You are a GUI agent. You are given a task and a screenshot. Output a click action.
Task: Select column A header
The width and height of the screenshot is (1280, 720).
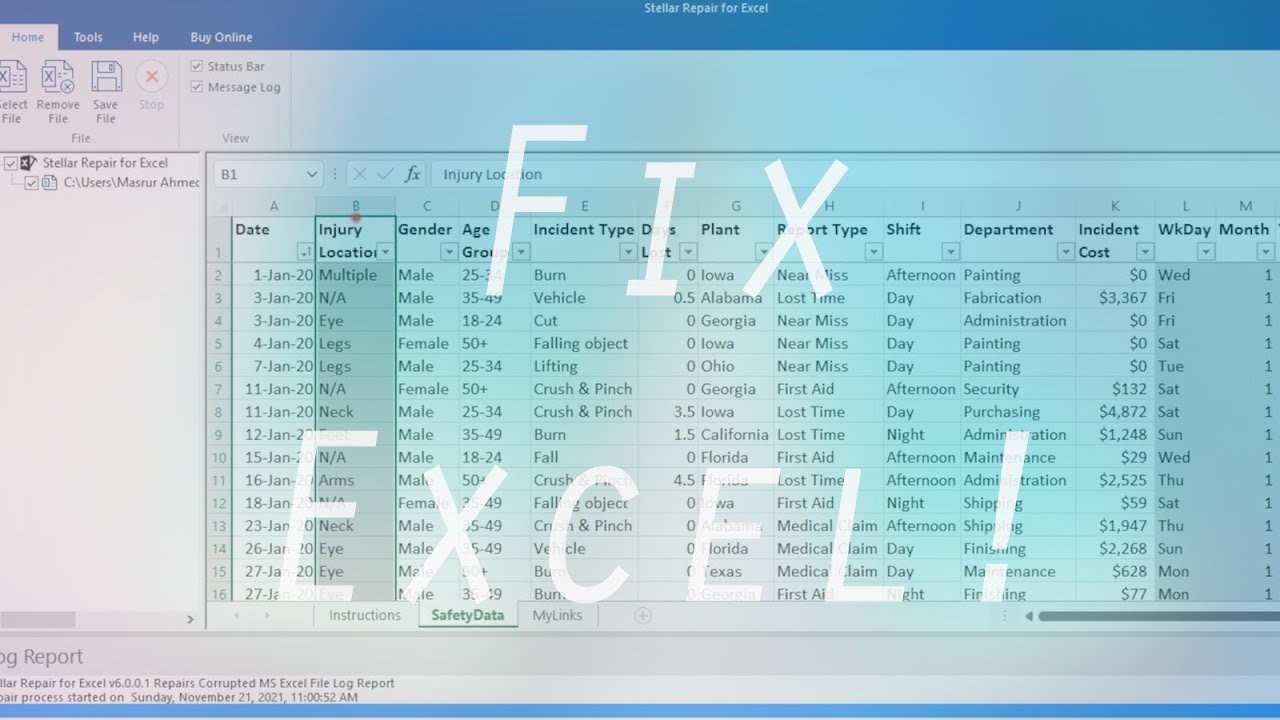(x=274, y=206)
